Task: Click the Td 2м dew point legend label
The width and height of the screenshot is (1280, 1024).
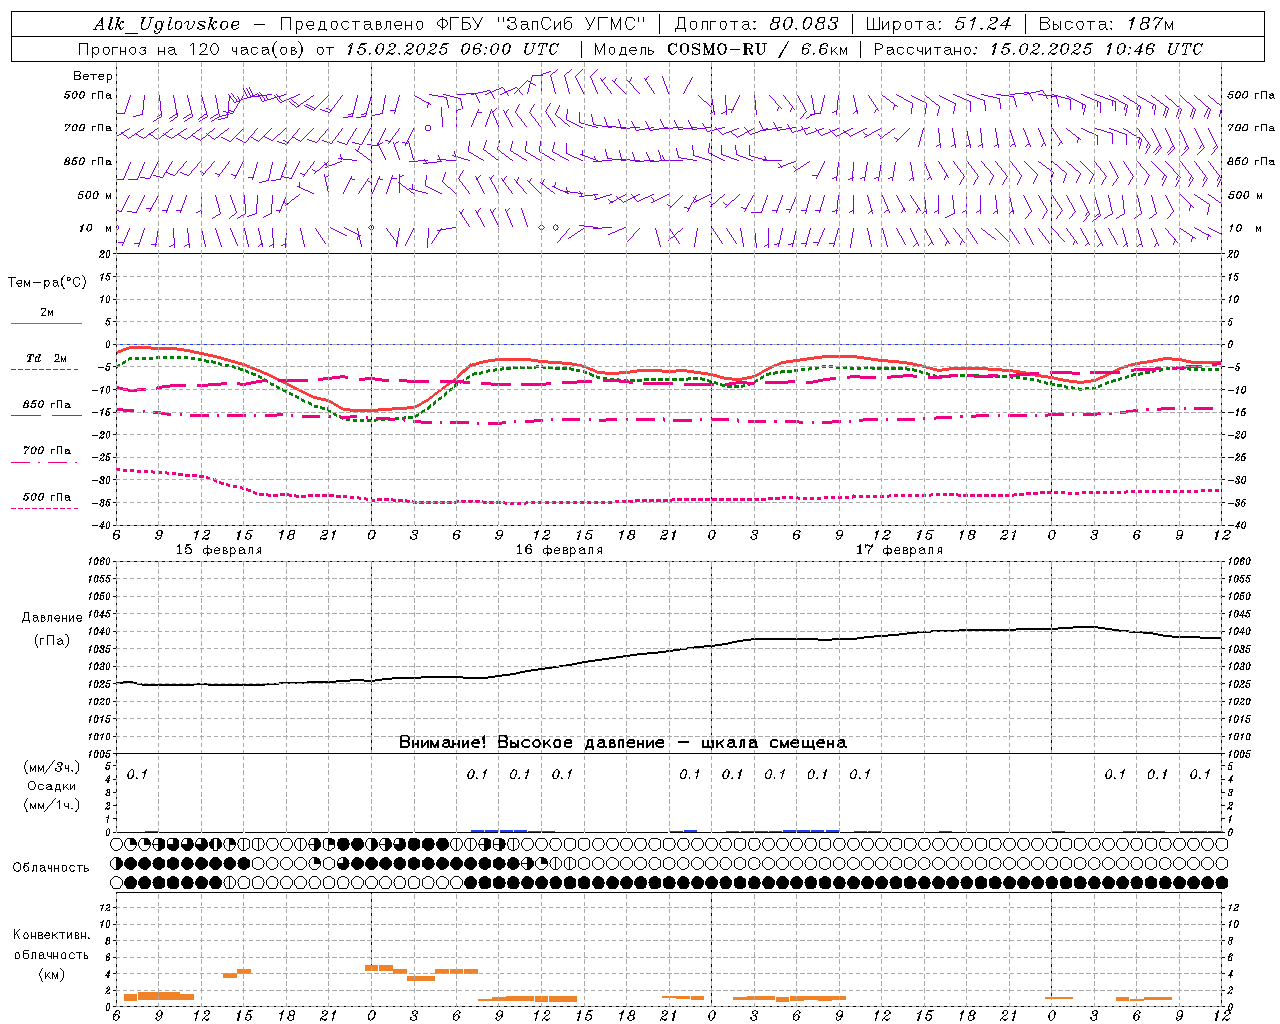Action: pos(46,358)
